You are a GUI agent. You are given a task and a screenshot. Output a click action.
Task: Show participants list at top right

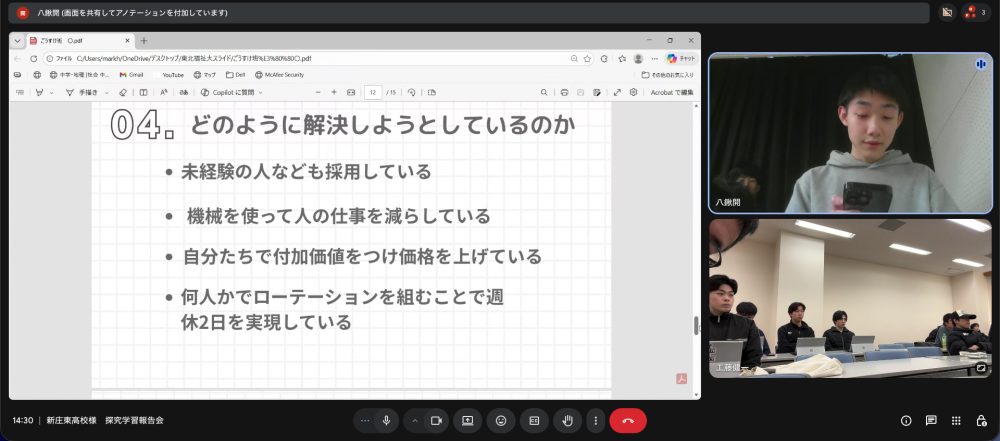click(x=975, y=13)
